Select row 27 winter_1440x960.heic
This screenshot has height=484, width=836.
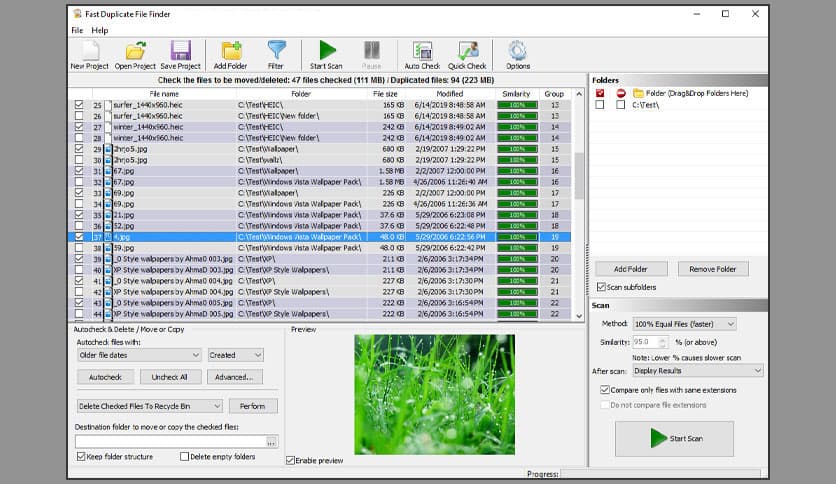tap(320, 127)
